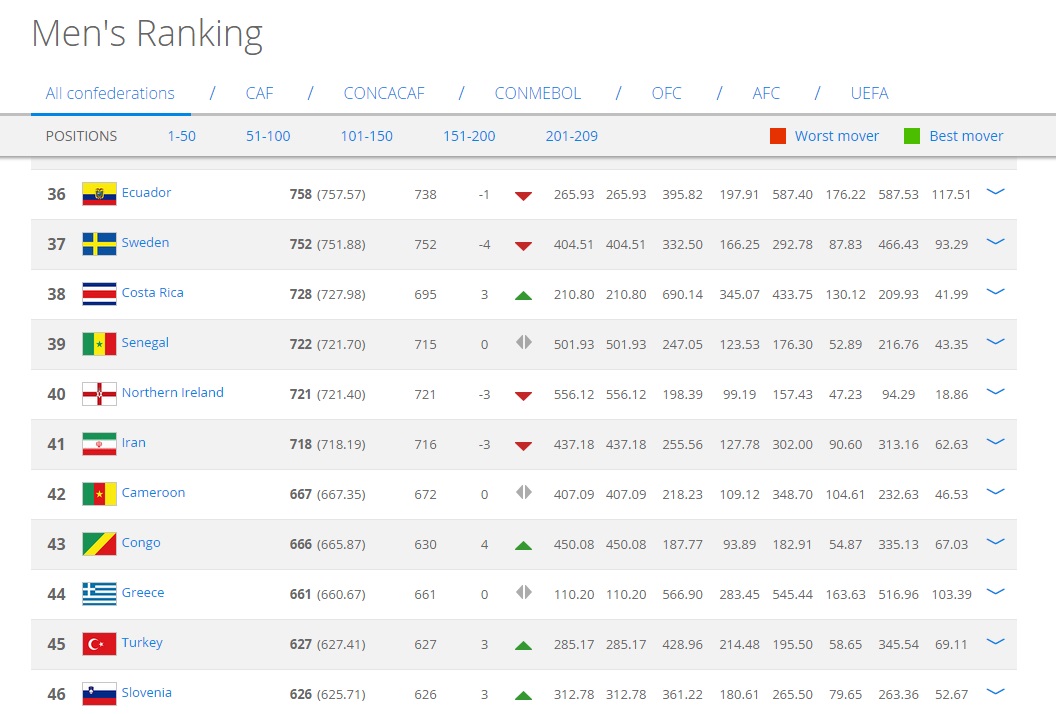Click the Slovenia flag icon
The image size is (1056, 714).
click(x=99, y=694)
